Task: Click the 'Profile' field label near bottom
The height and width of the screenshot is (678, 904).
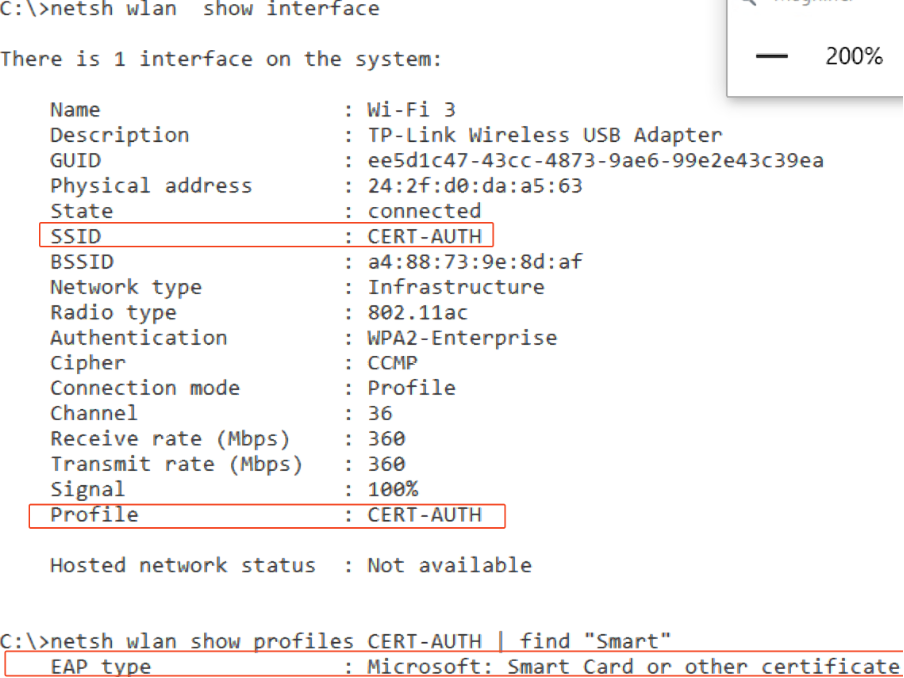Action: pyautogui.click(x=95, y=515)
